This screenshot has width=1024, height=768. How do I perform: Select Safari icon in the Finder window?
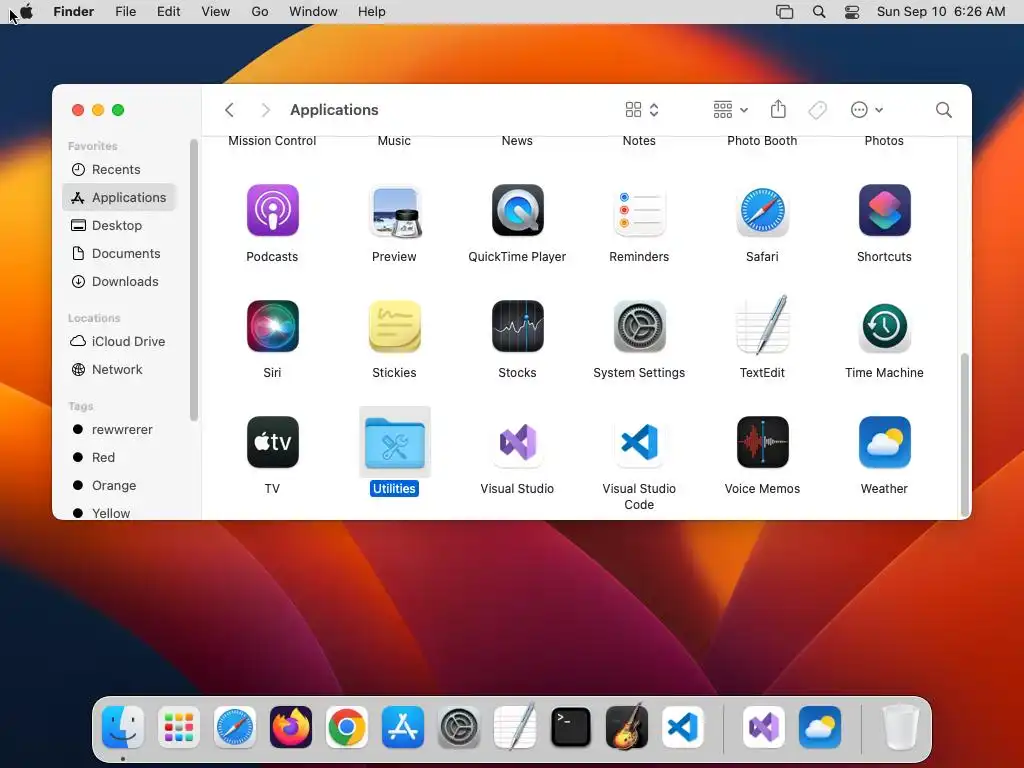click(762, 210)
